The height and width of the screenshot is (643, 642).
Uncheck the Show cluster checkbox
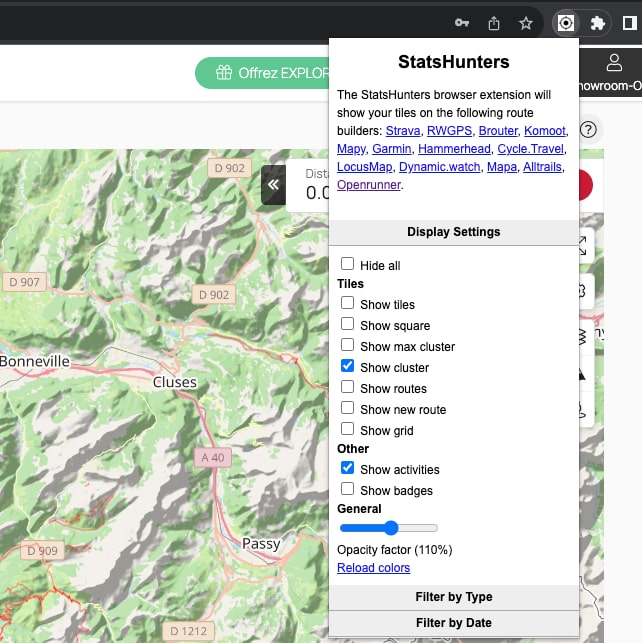coord(347,366)
